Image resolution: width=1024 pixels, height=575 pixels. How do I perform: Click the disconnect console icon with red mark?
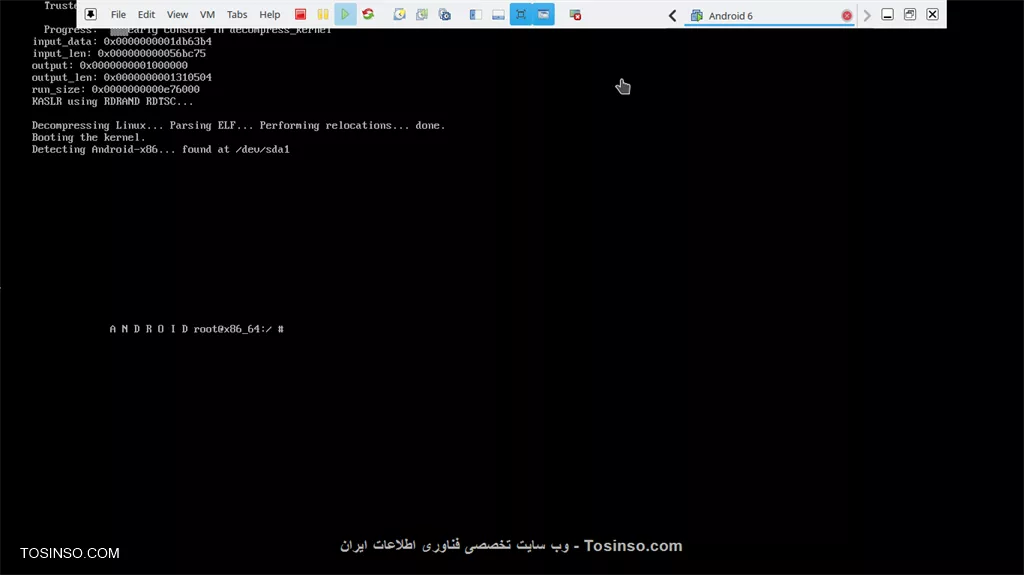(575, 14)
